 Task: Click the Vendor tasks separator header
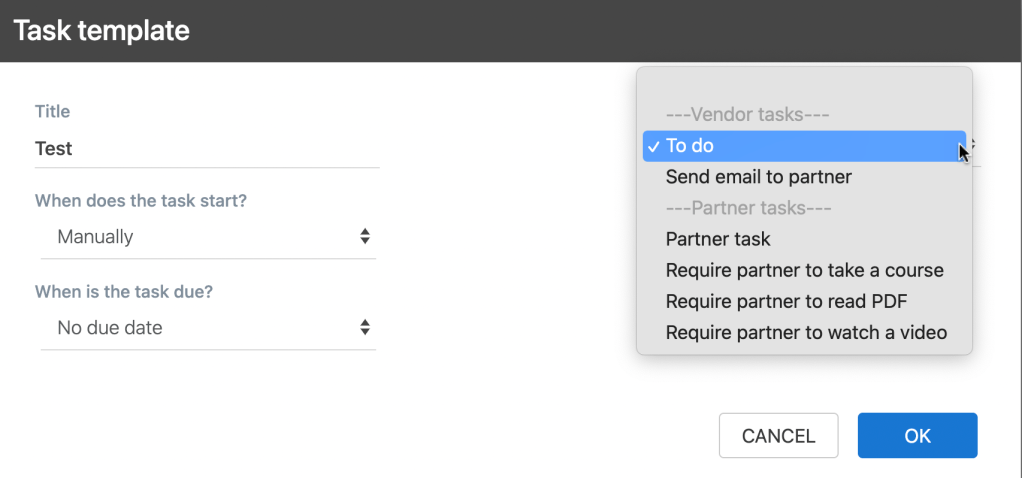[x=748, y=115]
